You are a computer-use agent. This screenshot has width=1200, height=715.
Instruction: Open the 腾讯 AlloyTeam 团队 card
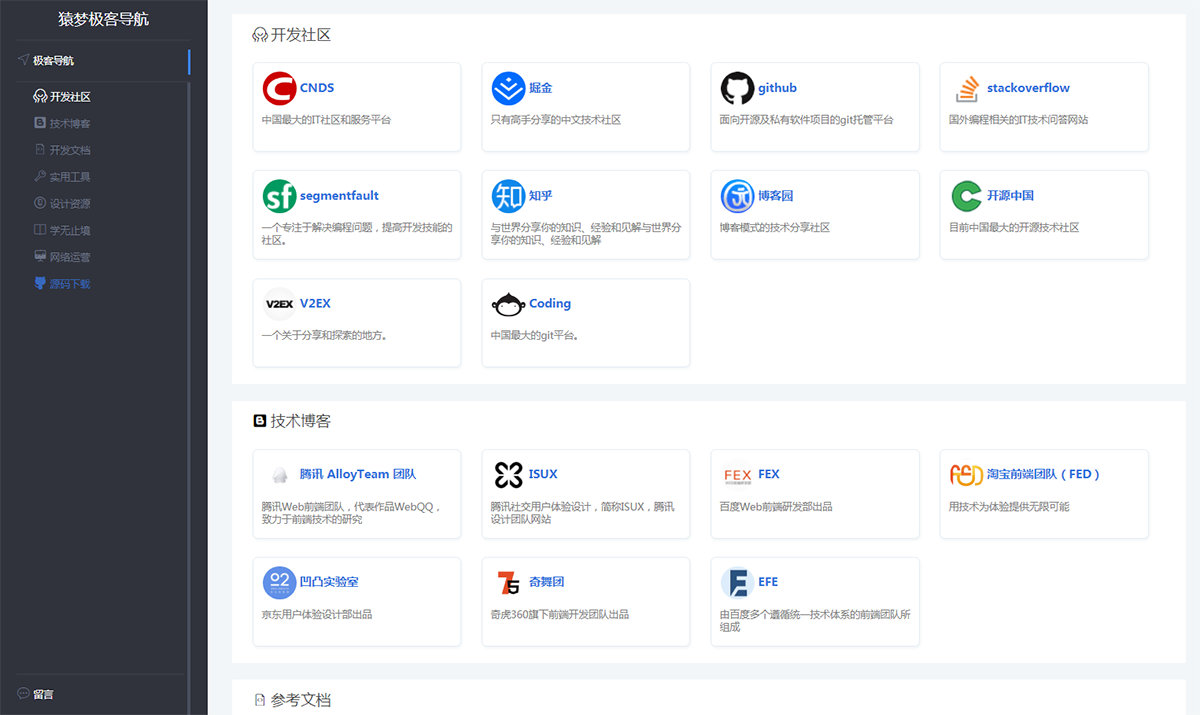[356, 493]
